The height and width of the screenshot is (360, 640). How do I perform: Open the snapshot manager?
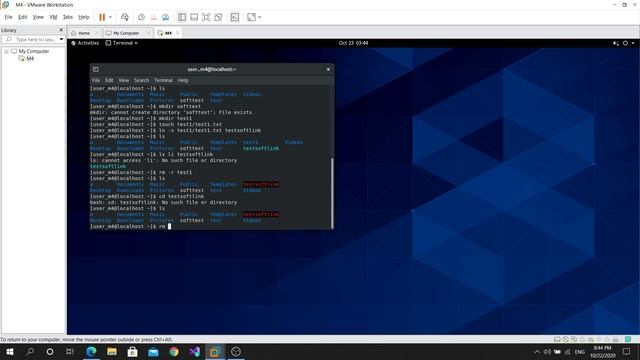pyautogui.click(x=165, y=17)
